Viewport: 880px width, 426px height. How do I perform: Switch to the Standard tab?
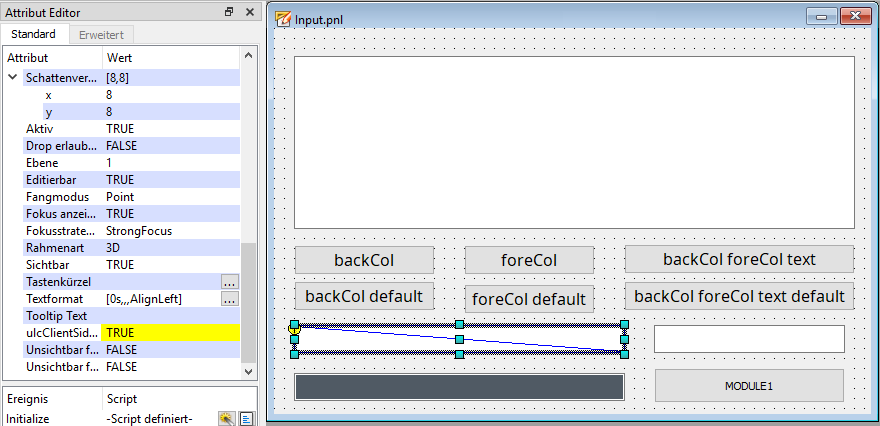click(34, 34)
